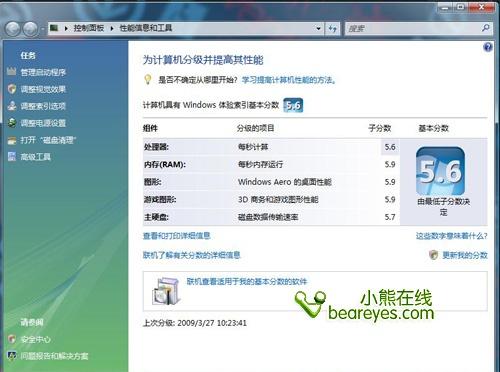Open 安全中心 under See also

pyautogui.click(x=36, y=339)
